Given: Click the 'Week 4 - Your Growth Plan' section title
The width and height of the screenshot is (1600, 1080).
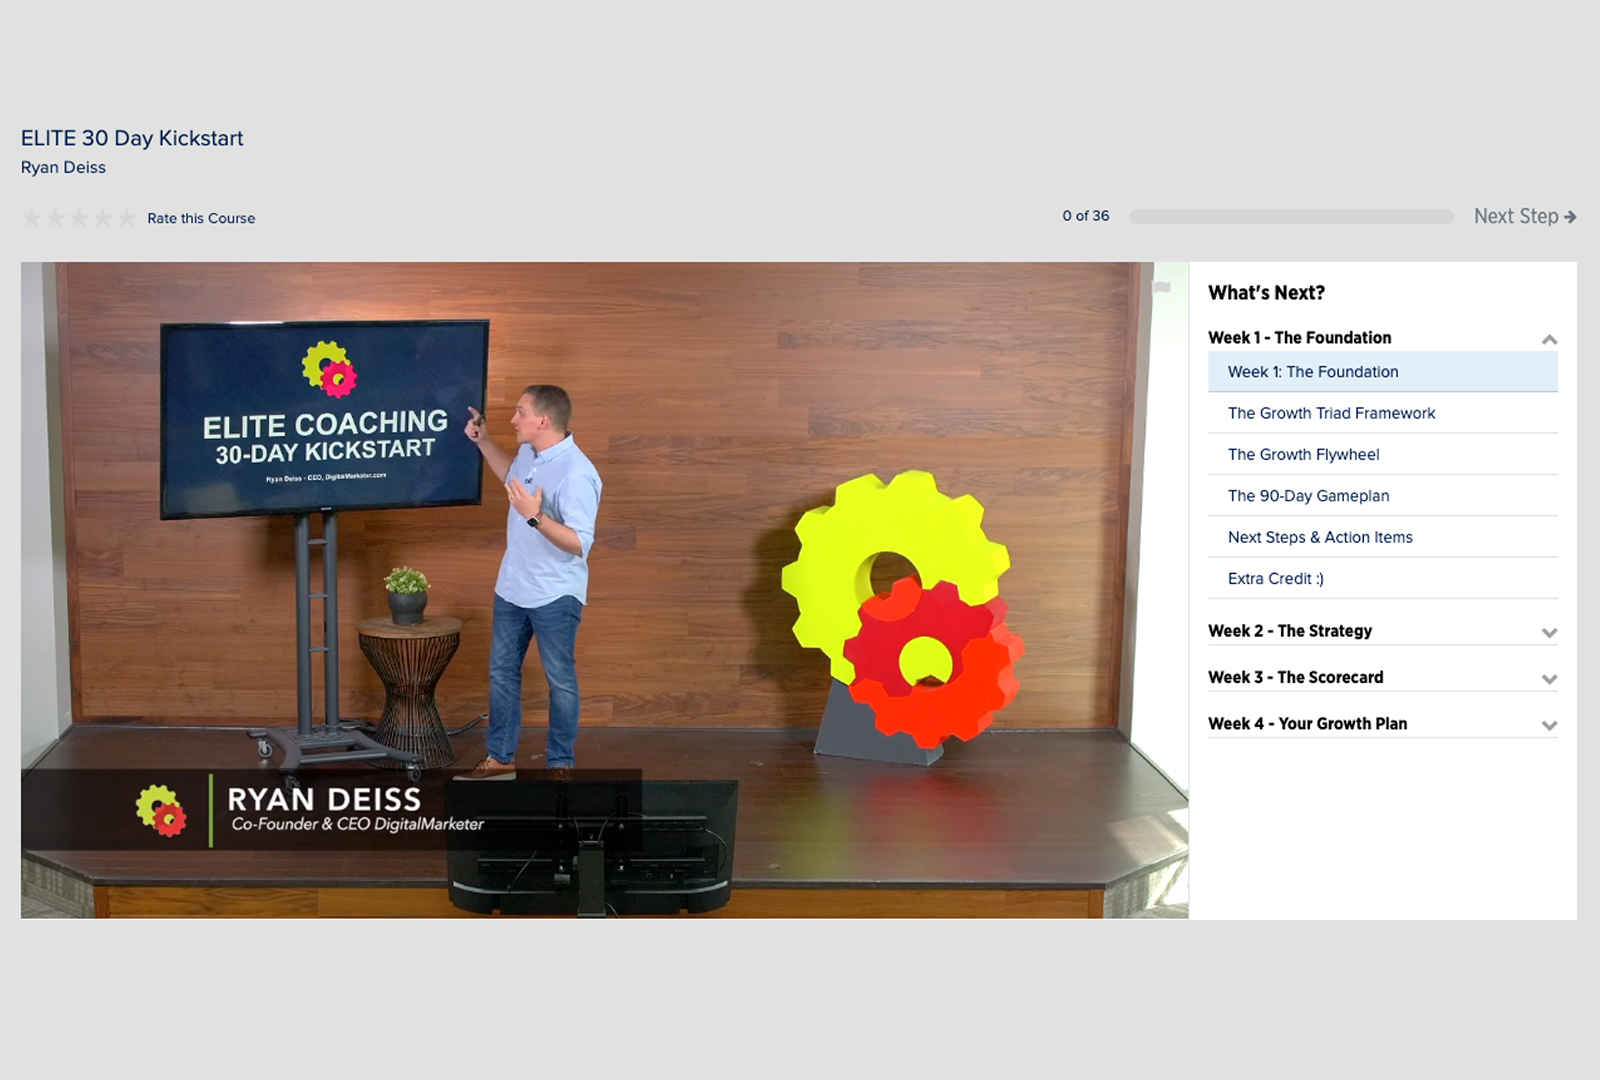Looking at the screenshot, I should [1307, 724].
